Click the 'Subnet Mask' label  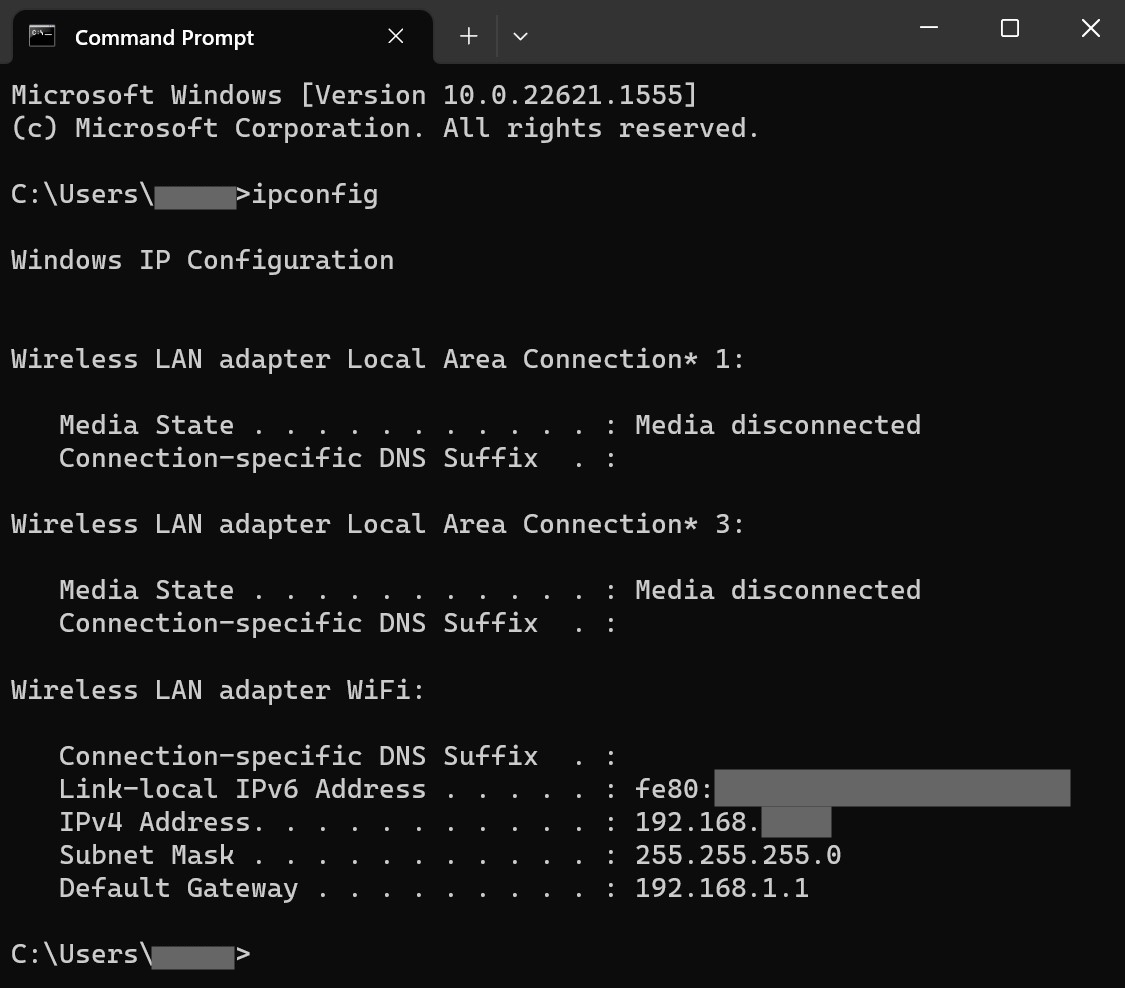pos(146,855)
